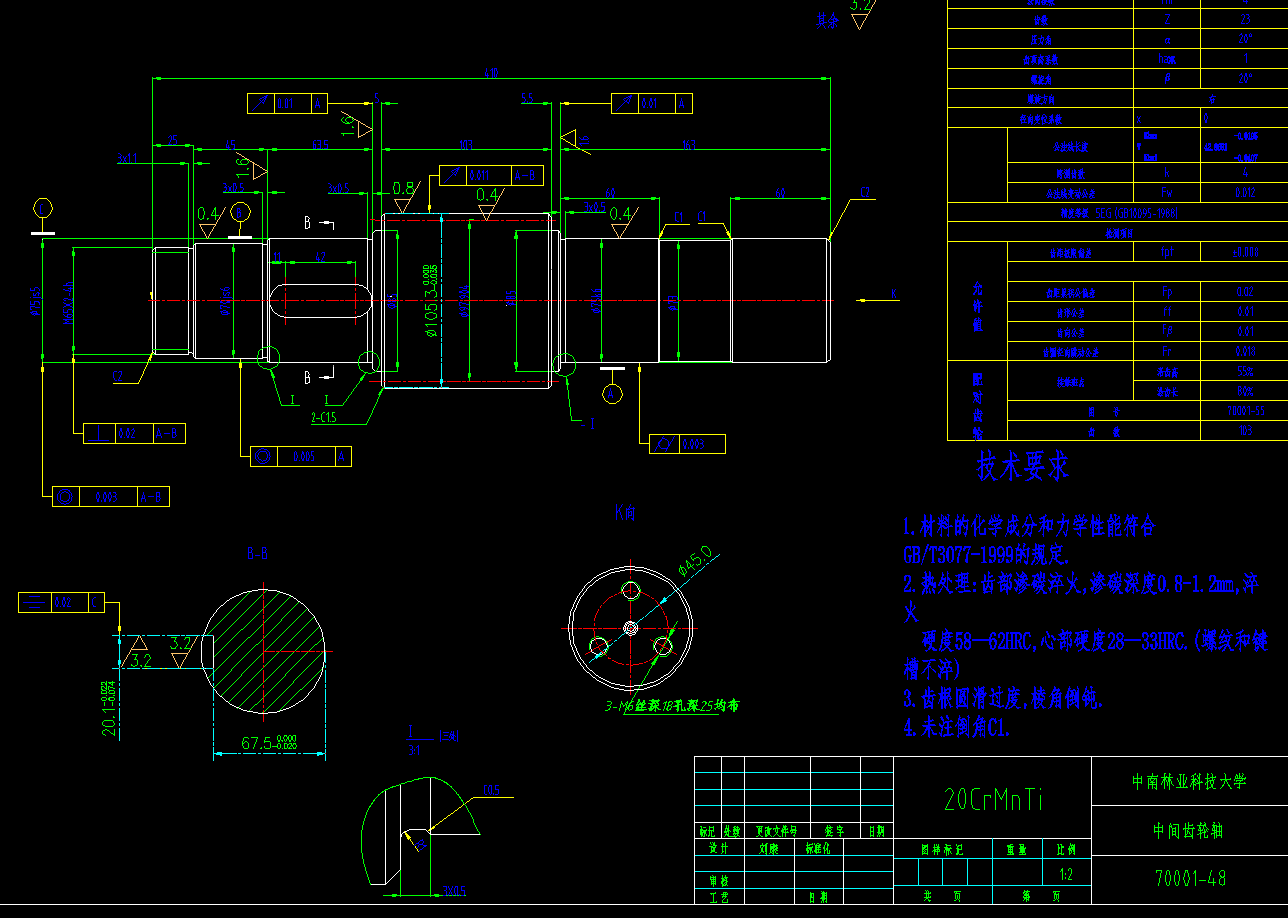Click the 63.5 length dimension
The width and height of the screenshot is (1288, 918).
320,145
